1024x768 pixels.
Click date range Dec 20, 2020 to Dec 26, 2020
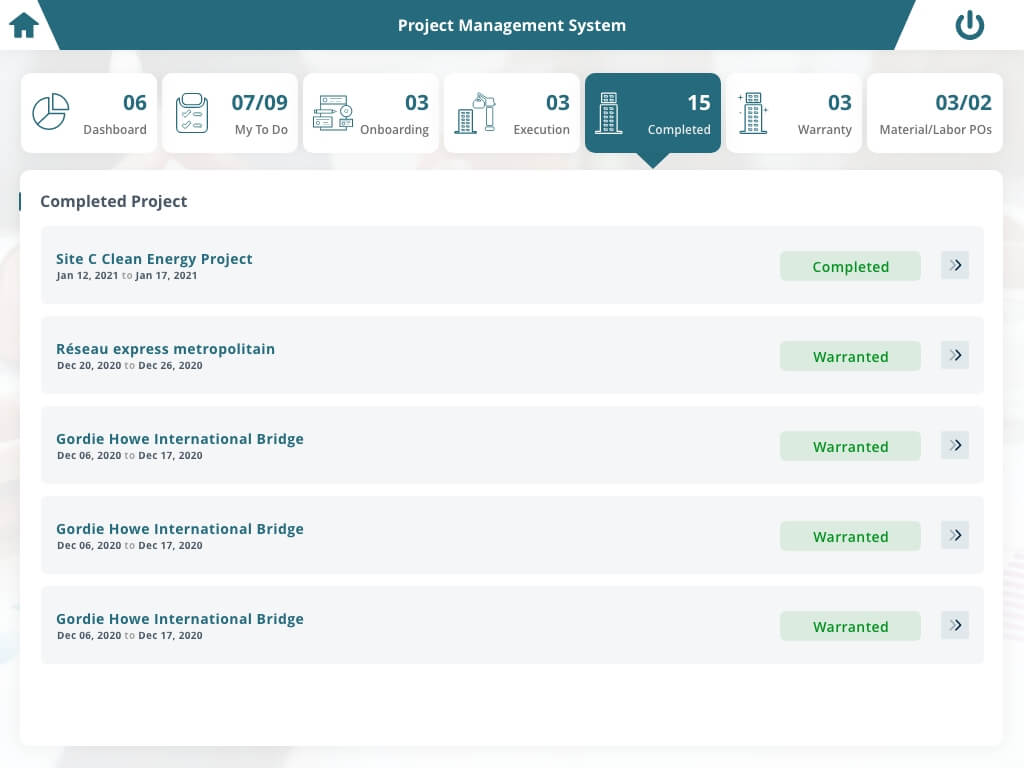click(129, 366)
